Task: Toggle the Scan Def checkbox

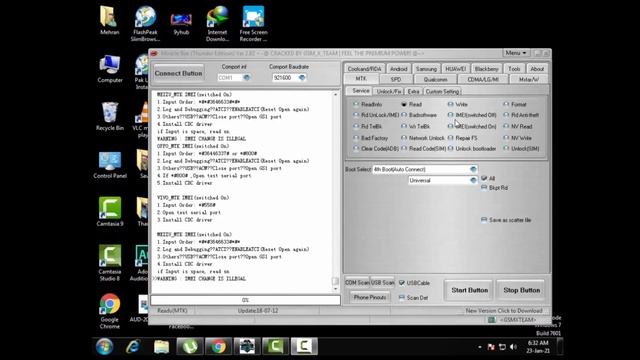Action: (x=402, y=298)
